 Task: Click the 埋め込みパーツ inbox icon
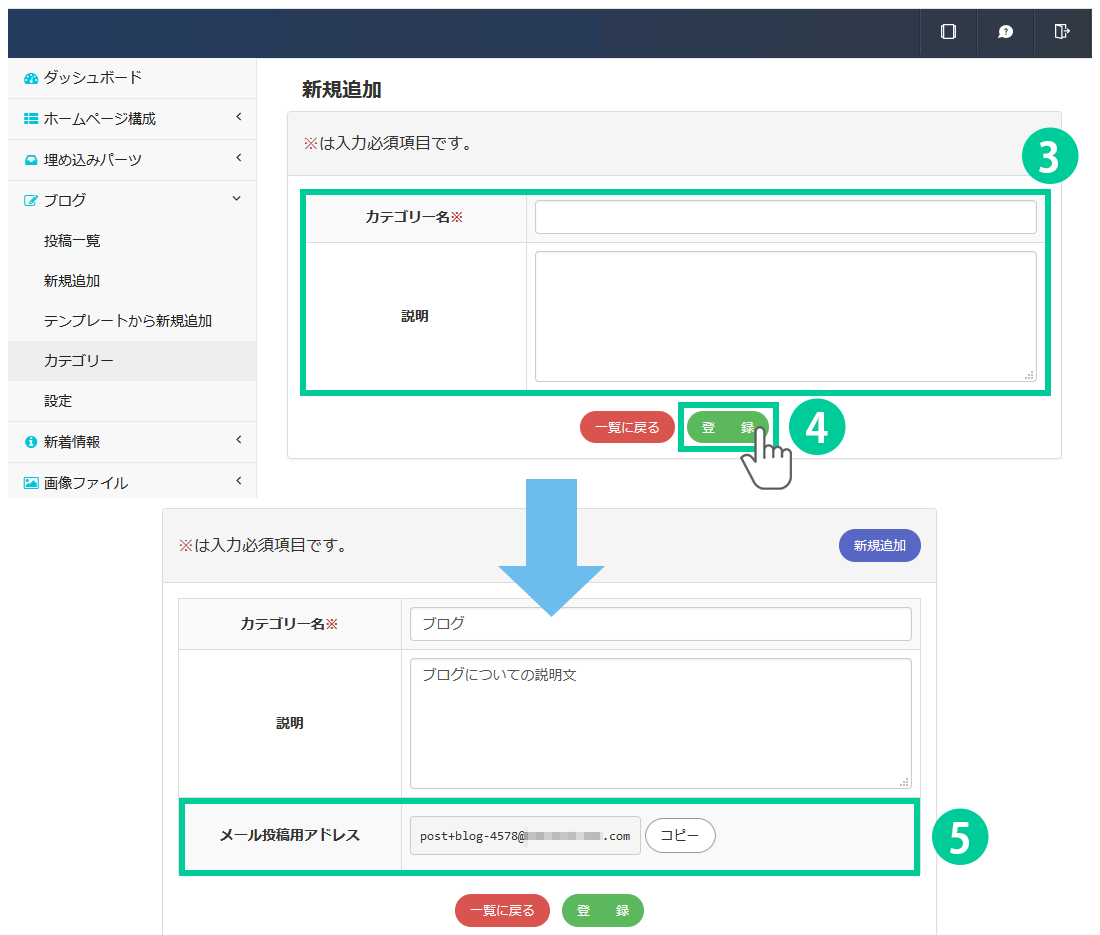click(31, 160)
